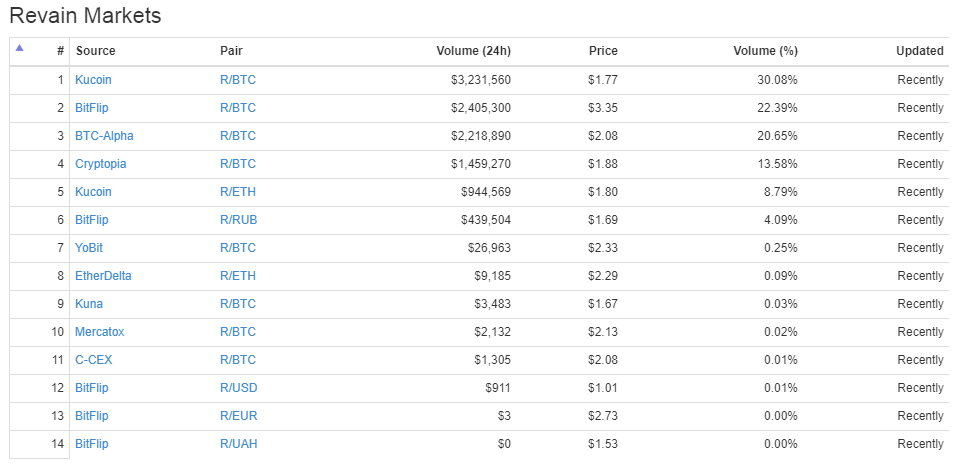The width and height of the screenshot is (967, 470).
Task: Click the R/UAH pair link
Action: coord(238,444)
